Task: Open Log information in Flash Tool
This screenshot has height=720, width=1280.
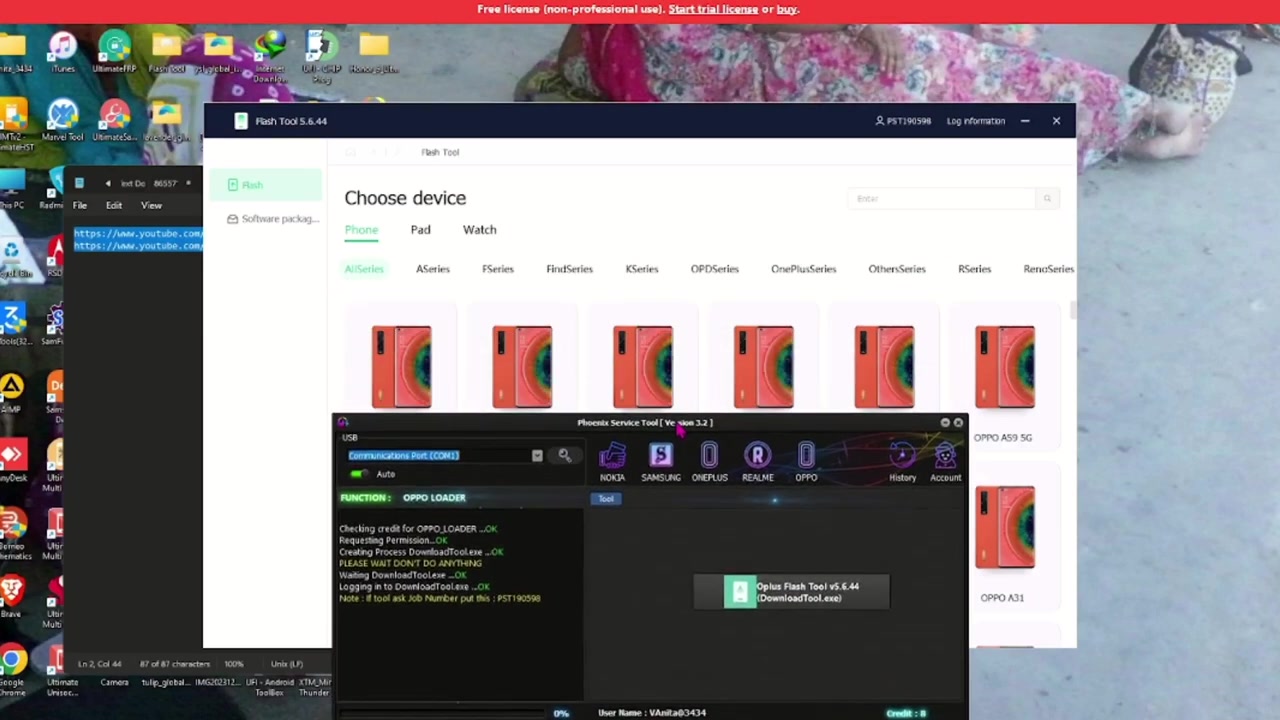Action: pos(975,121)
